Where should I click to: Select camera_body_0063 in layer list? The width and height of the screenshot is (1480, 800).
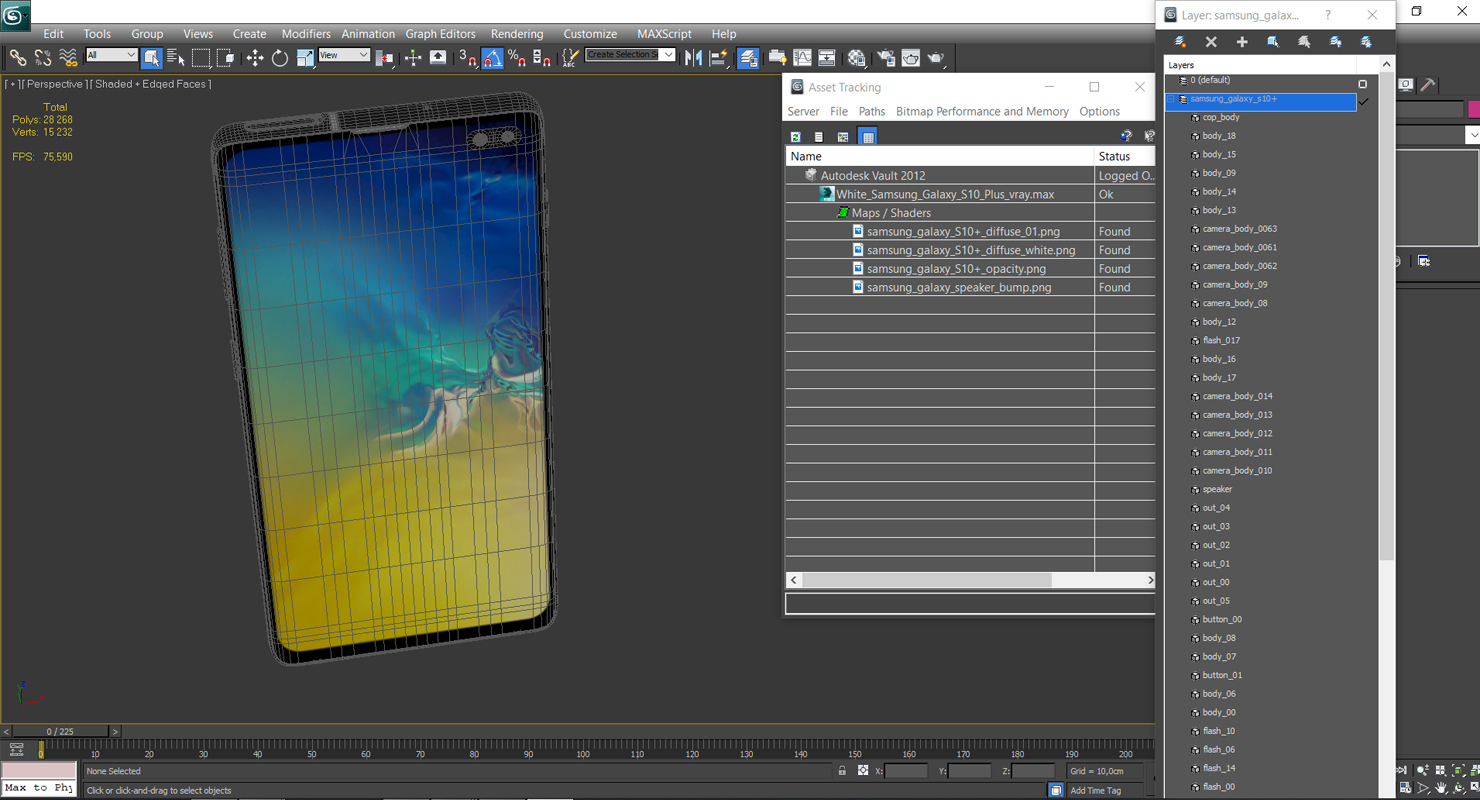[1239, 229]
